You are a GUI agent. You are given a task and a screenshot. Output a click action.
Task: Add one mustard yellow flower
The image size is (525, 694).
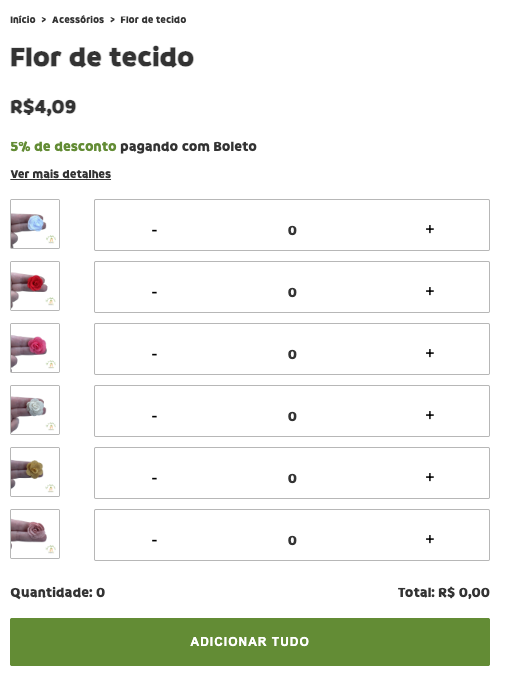(x=429, y=477)
